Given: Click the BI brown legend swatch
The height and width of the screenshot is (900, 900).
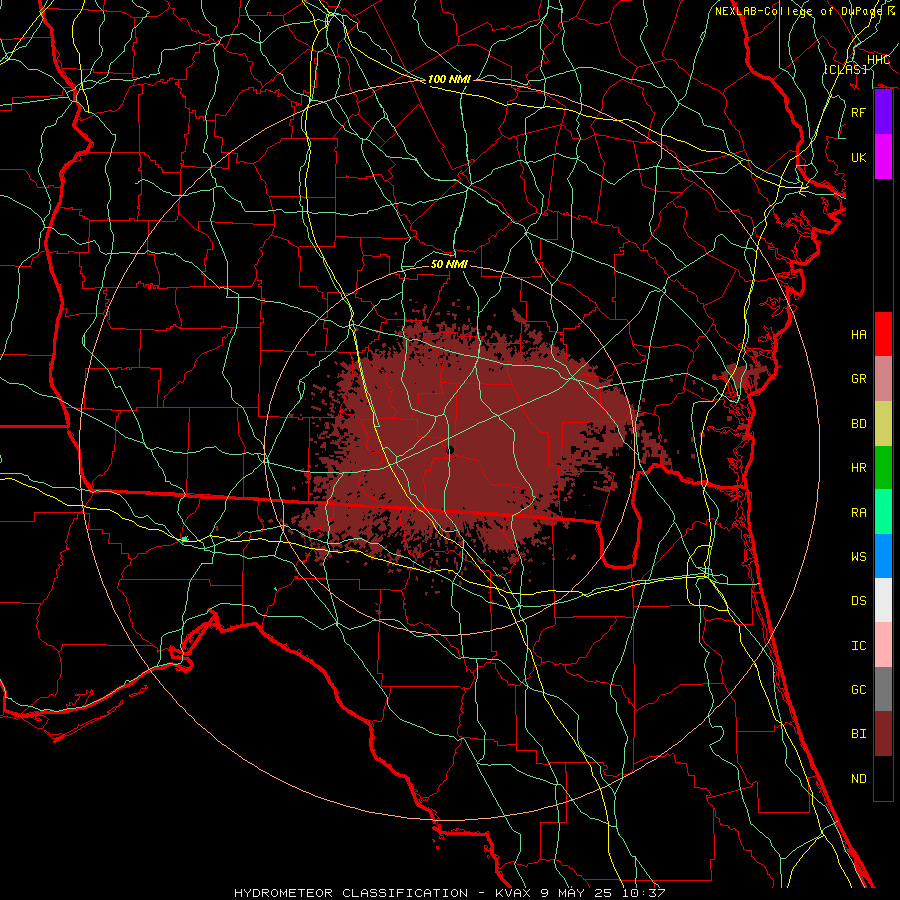Looking at the screenshot, I should click(883, 734).
